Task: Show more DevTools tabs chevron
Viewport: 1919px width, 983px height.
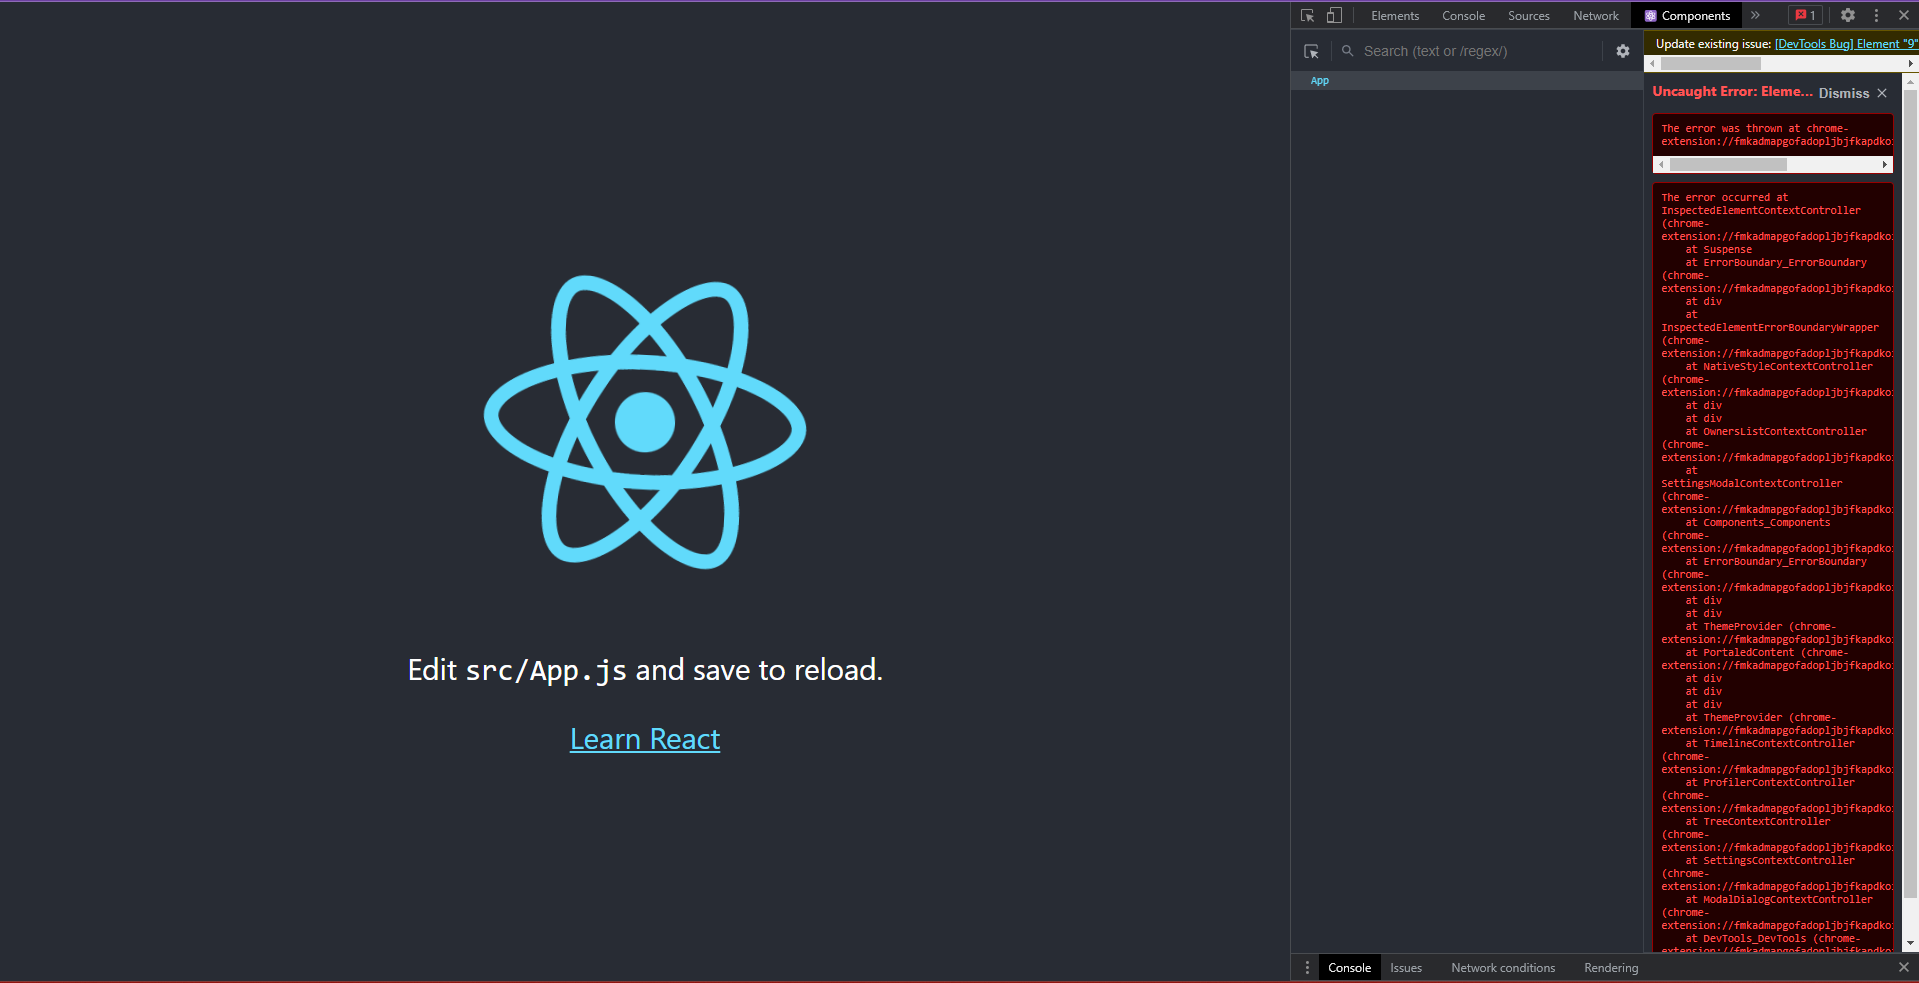Action: coord(1755,15)
